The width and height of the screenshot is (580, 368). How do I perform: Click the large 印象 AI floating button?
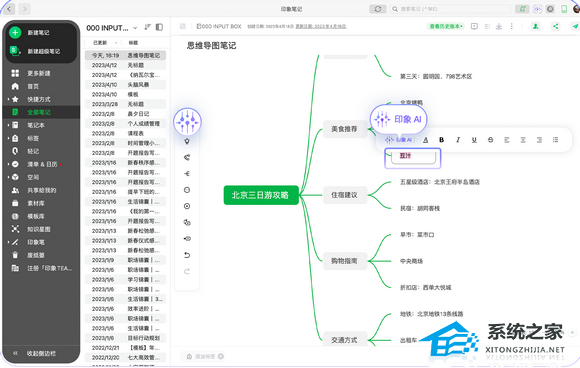coord(398,119)
